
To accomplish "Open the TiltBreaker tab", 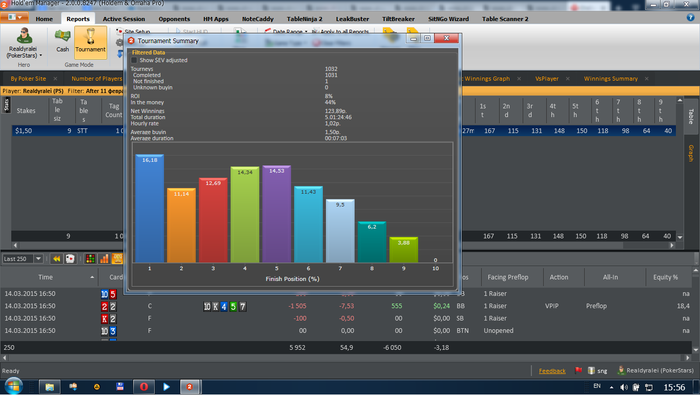I will (x=398, y=19).
